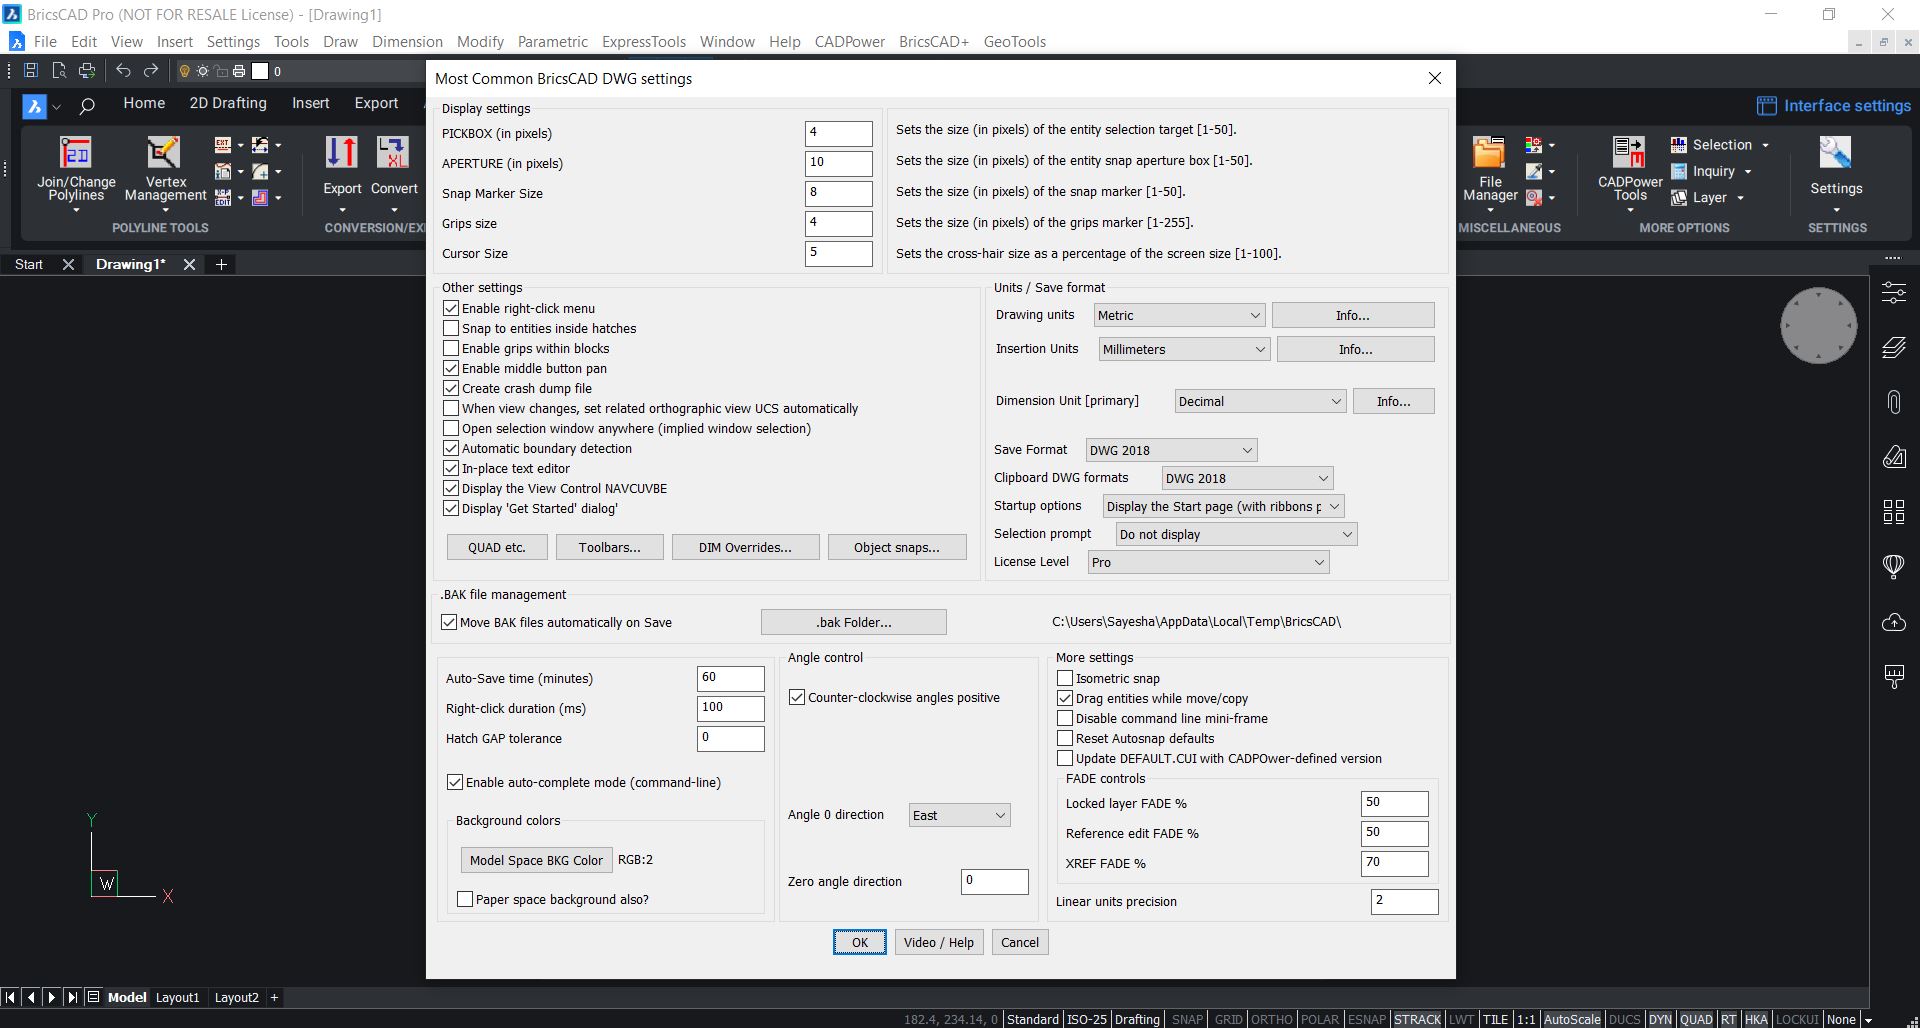Screen dimensions: 1920x1028
Task: Click the print preview icon in toolbar
Action: [59, 71]
